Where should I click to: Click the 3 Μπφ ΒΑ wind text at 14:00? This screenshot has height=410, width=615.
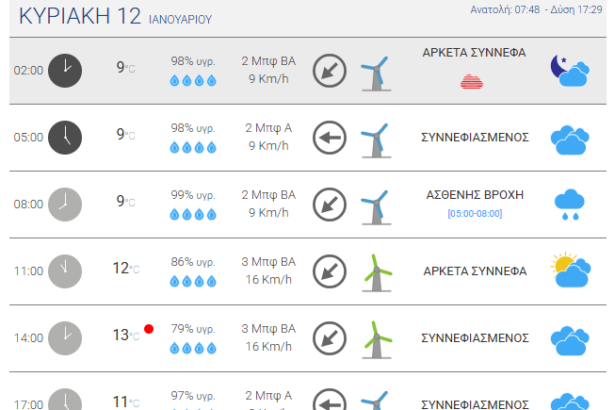pos(269,328)
